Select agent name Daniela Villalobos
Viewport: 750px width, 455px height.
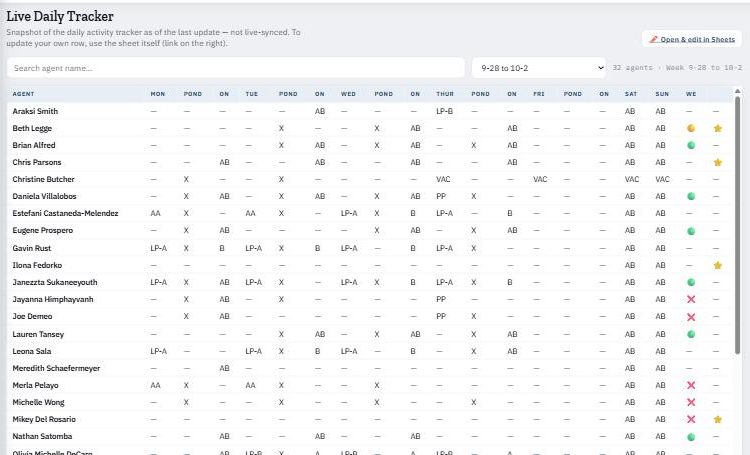pyautogui.click(x=44, y=196)
